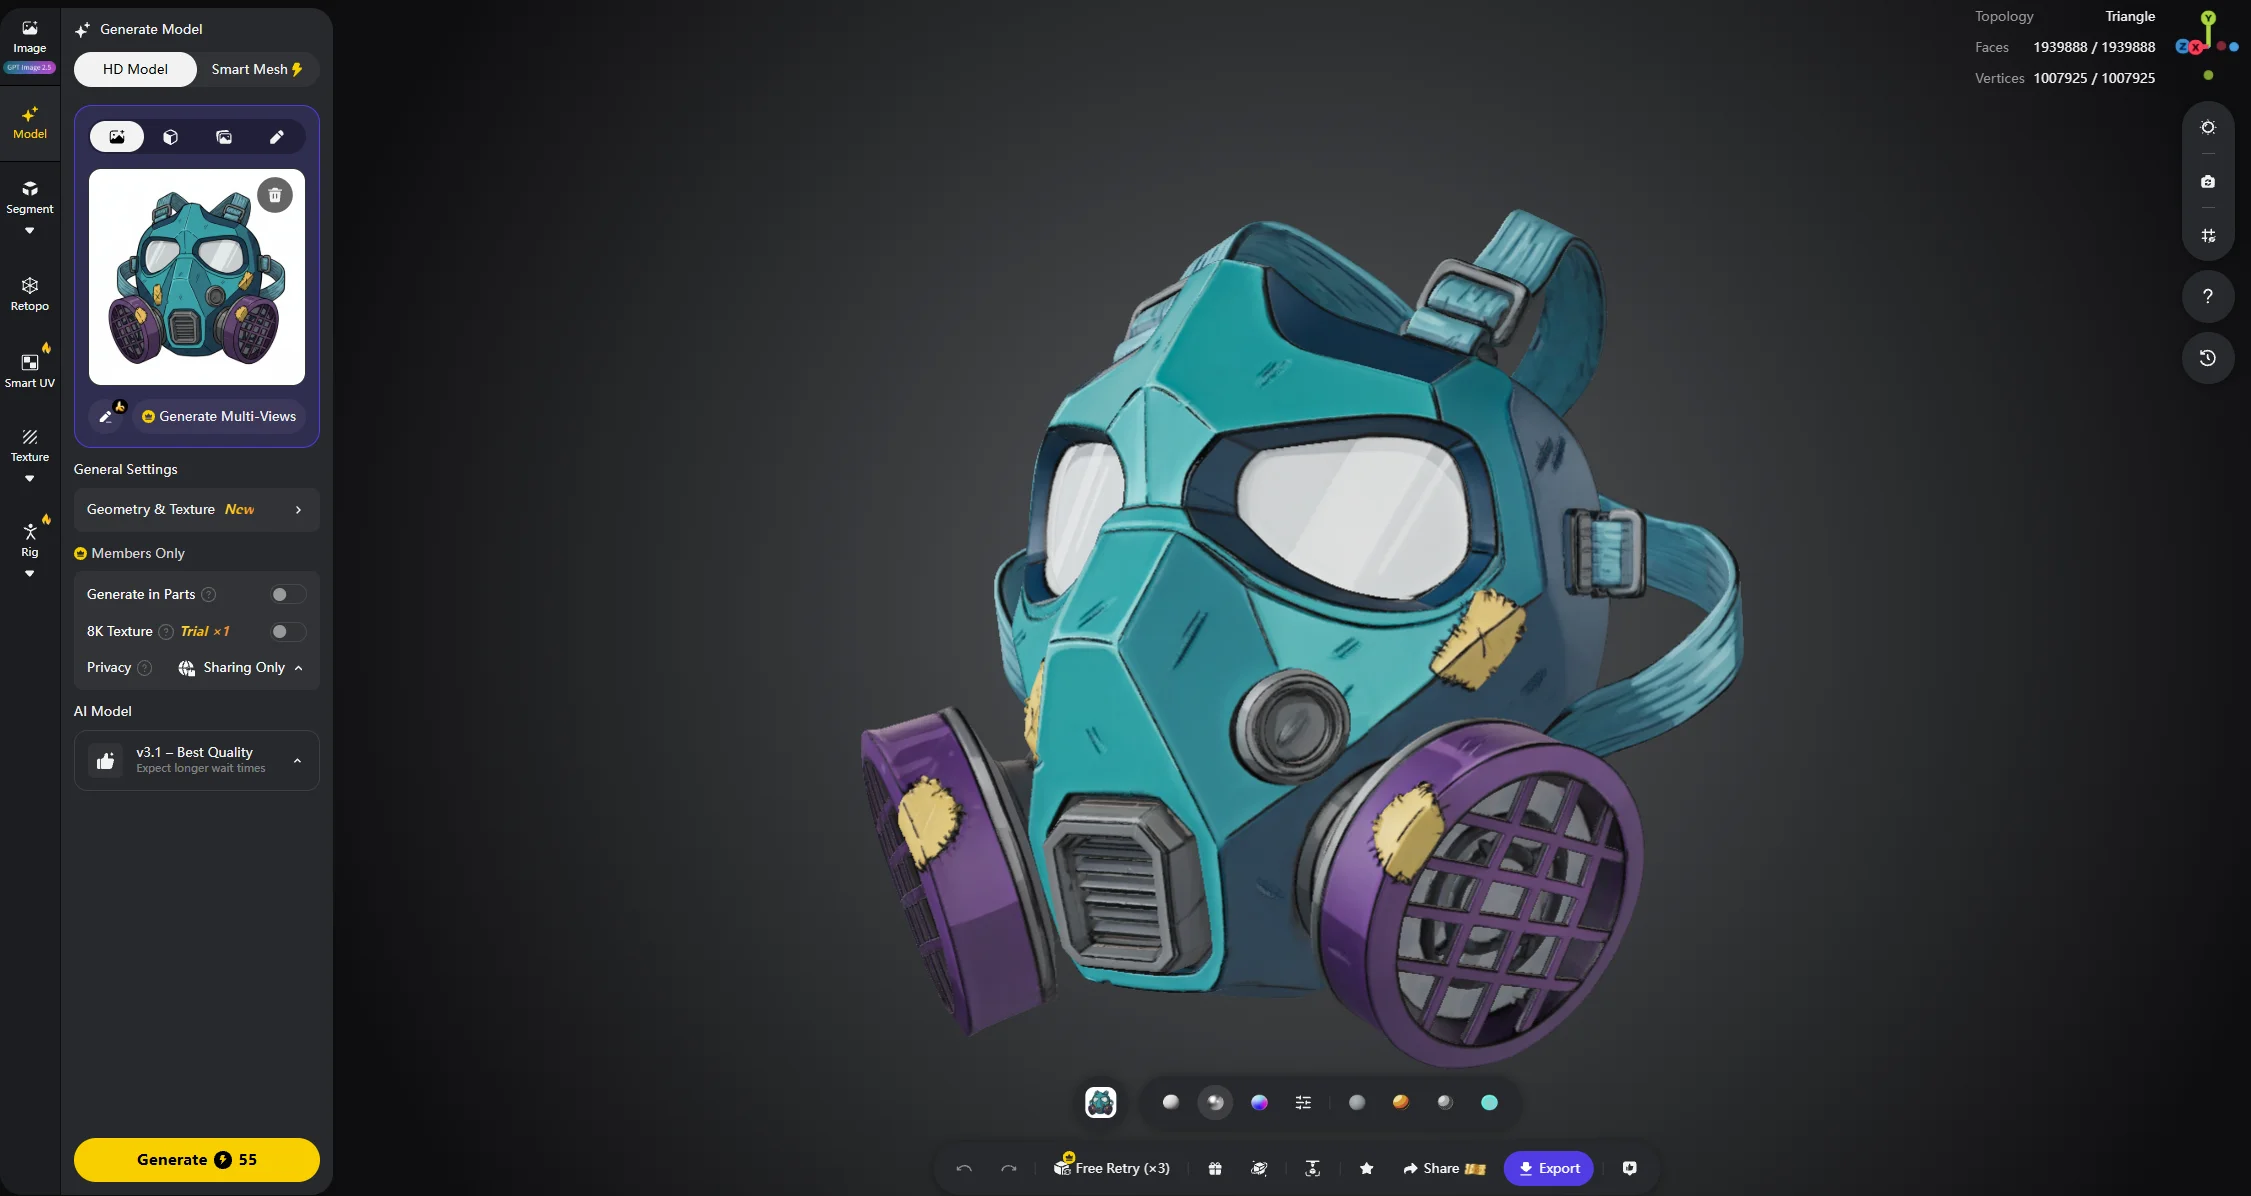Screen dimensions: 2251x1196
Task: Export the model
Action: coord(1549,1168)
